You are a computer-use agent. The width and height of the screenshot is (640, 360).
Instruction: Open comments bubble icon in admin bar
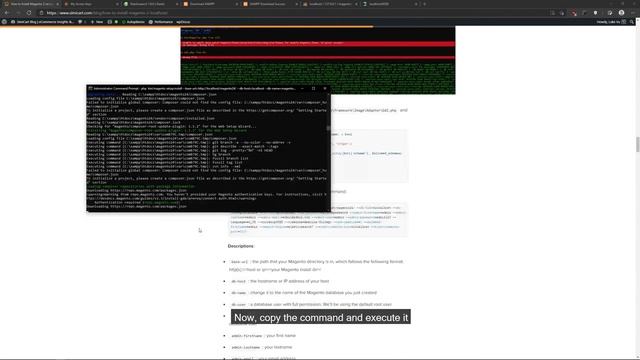tap(81, 22)
